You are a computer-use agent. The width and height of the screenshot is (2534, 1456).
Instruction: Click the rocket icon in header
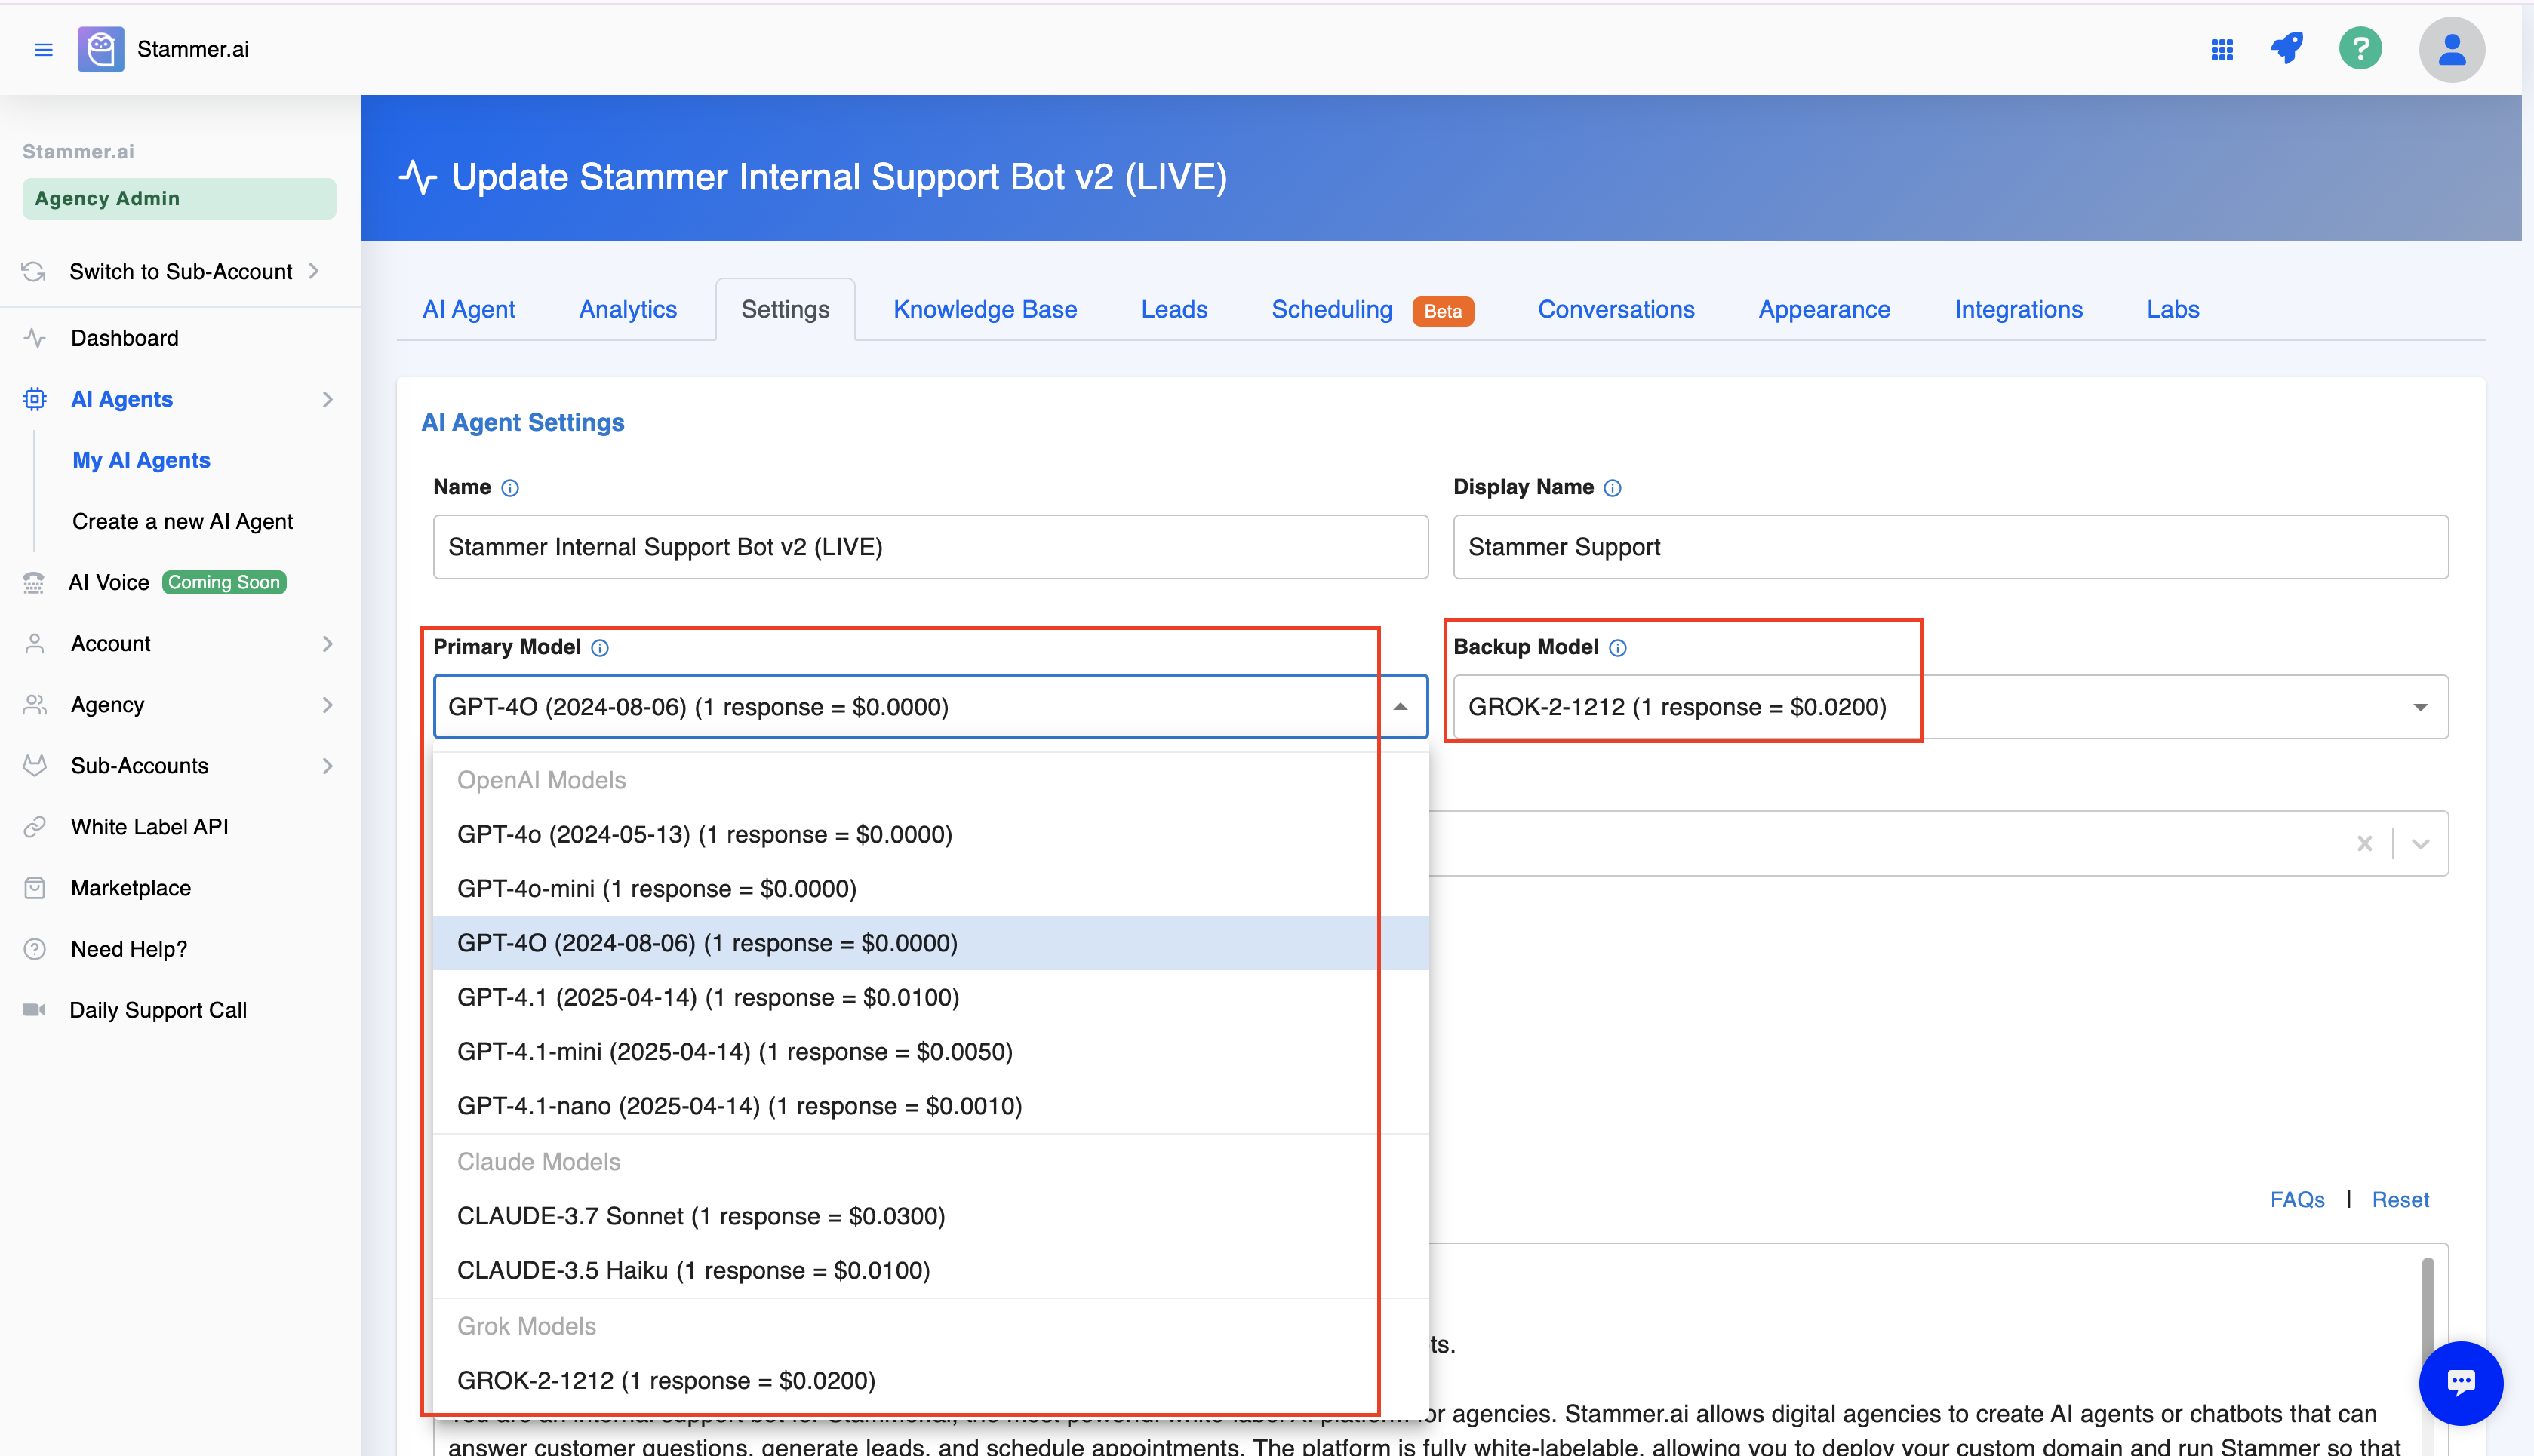[2287, 48]
